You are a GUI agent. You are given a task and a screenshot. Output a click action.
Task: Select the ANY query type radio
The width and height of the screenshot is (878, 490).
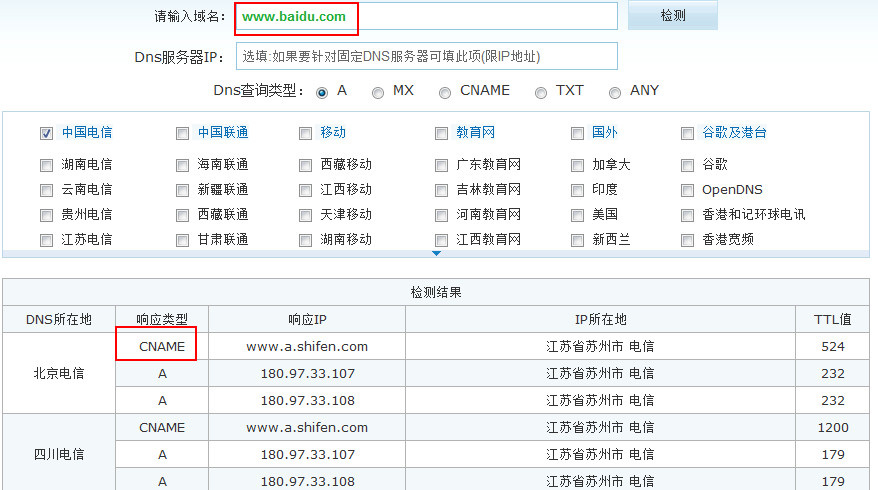pyautogui.click(x=615, y=93)
